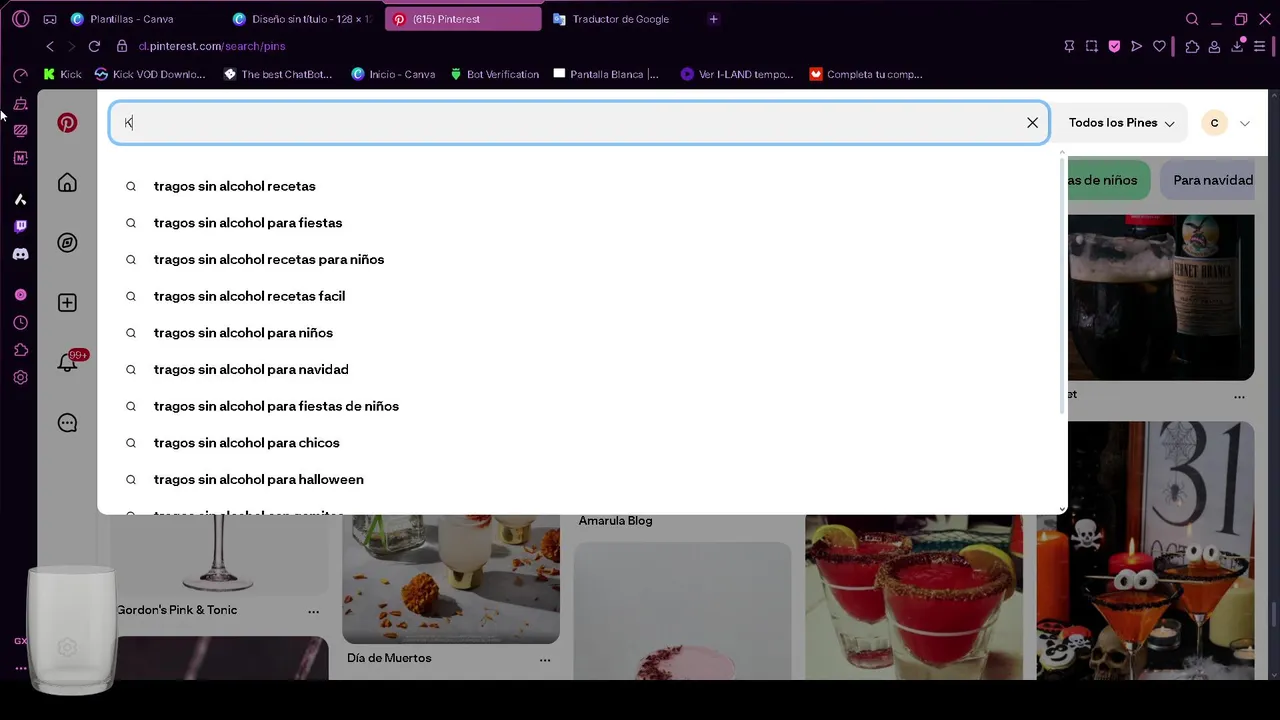Image resolution: width=1280 pixels, height=720 pixels.
Task: Switch to the Diseño sin título tab
Action: coord(302,19)
